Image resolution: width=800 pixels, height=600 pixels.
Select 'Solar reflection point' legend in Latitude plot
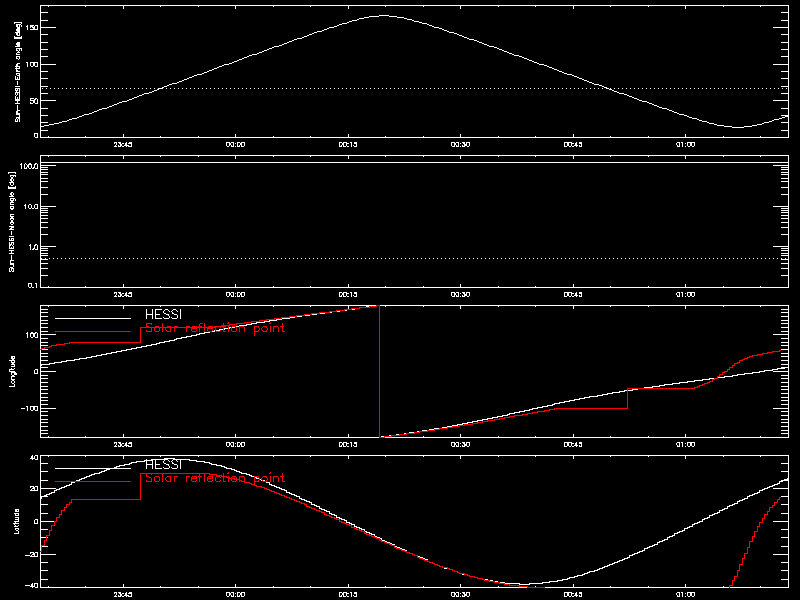(x=215, y=478)
